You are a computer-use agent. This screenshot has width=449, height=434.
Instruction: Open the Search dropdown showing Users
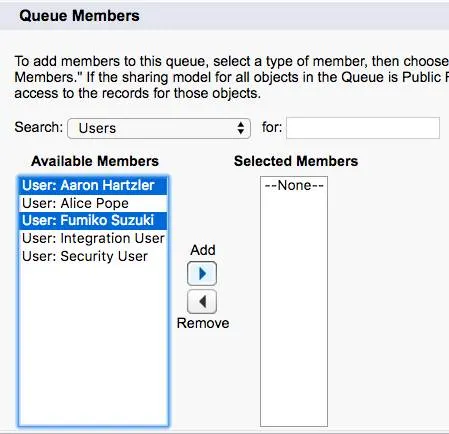[159, 128]
